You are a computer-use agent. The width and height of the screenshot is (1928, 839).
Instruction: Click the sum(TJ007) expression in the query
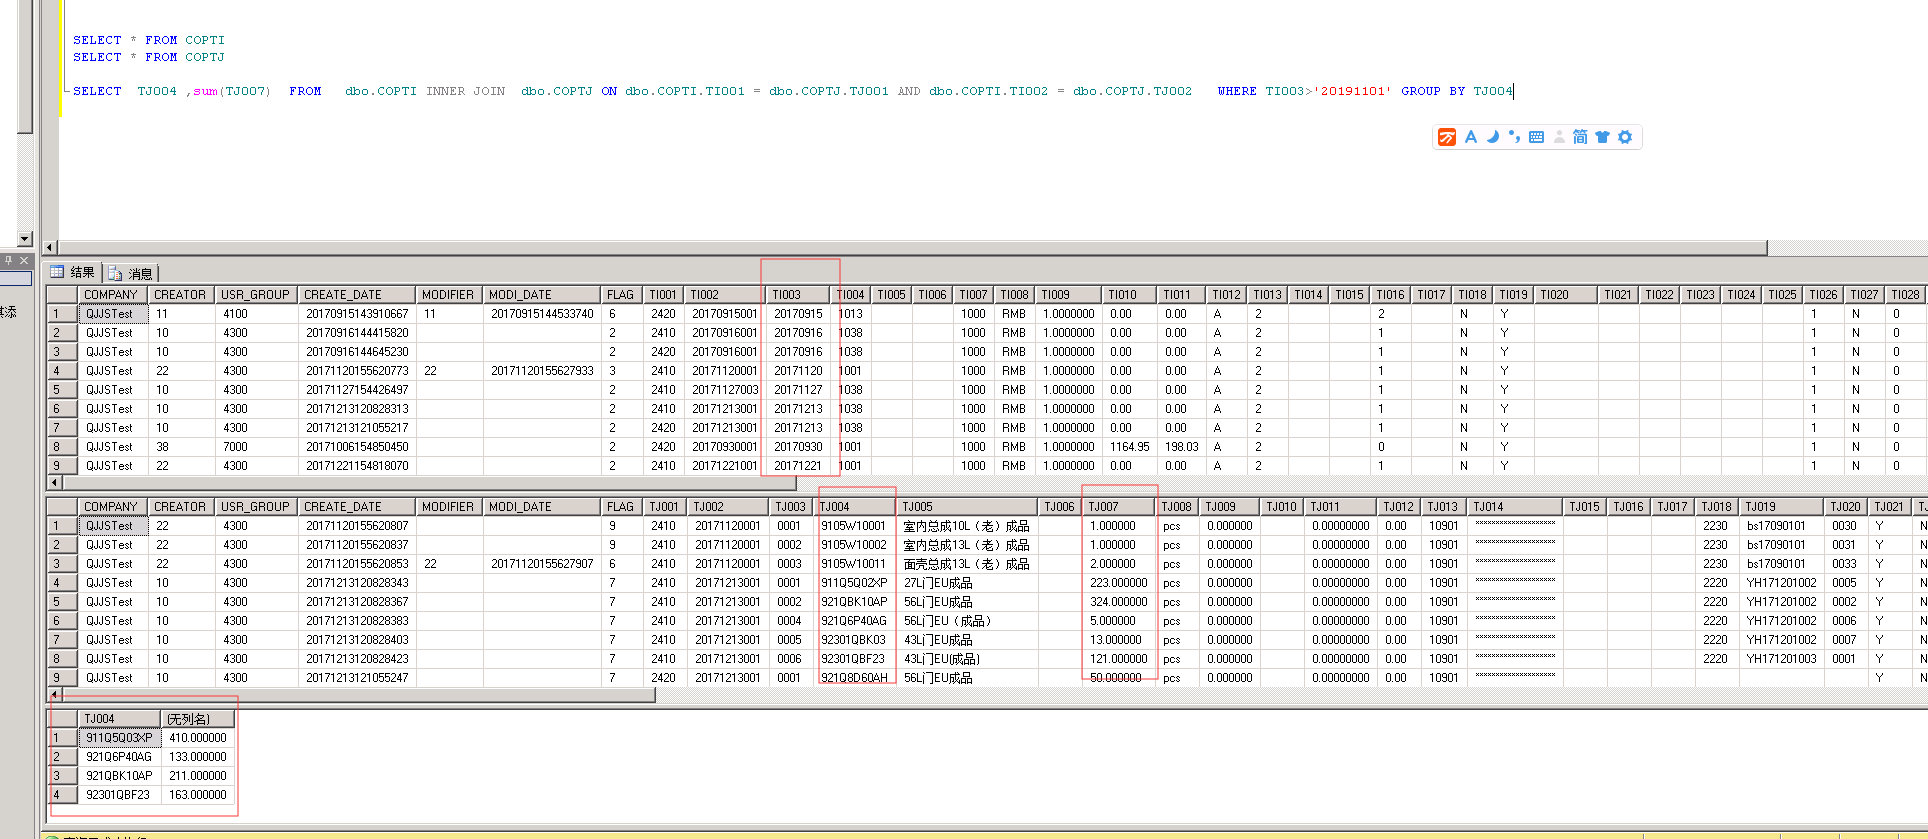click(231, 91)
